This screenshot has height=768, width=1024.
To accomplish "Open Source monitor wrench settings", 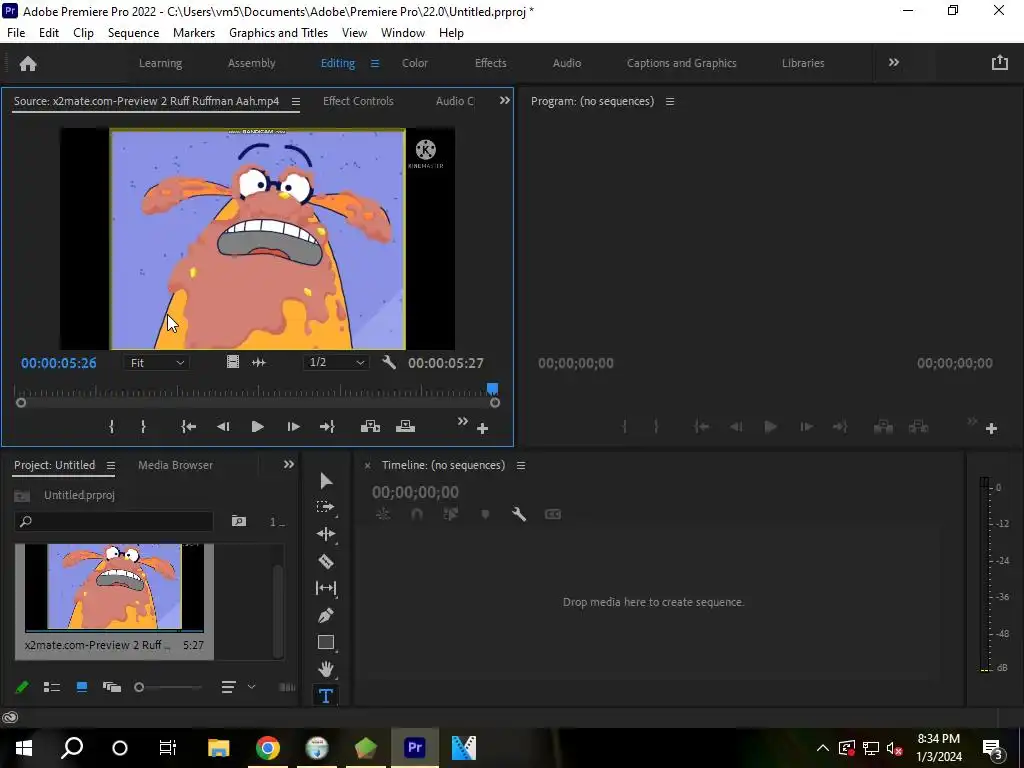I will tap(389, 362).
